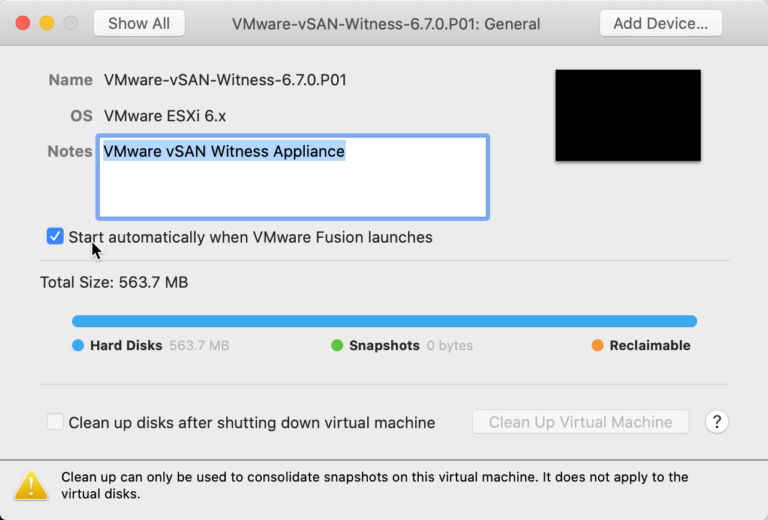This screenshot has height=520, width=768.
Task: Click the orange Reclaimable legend dot
Action: [597, 345]
